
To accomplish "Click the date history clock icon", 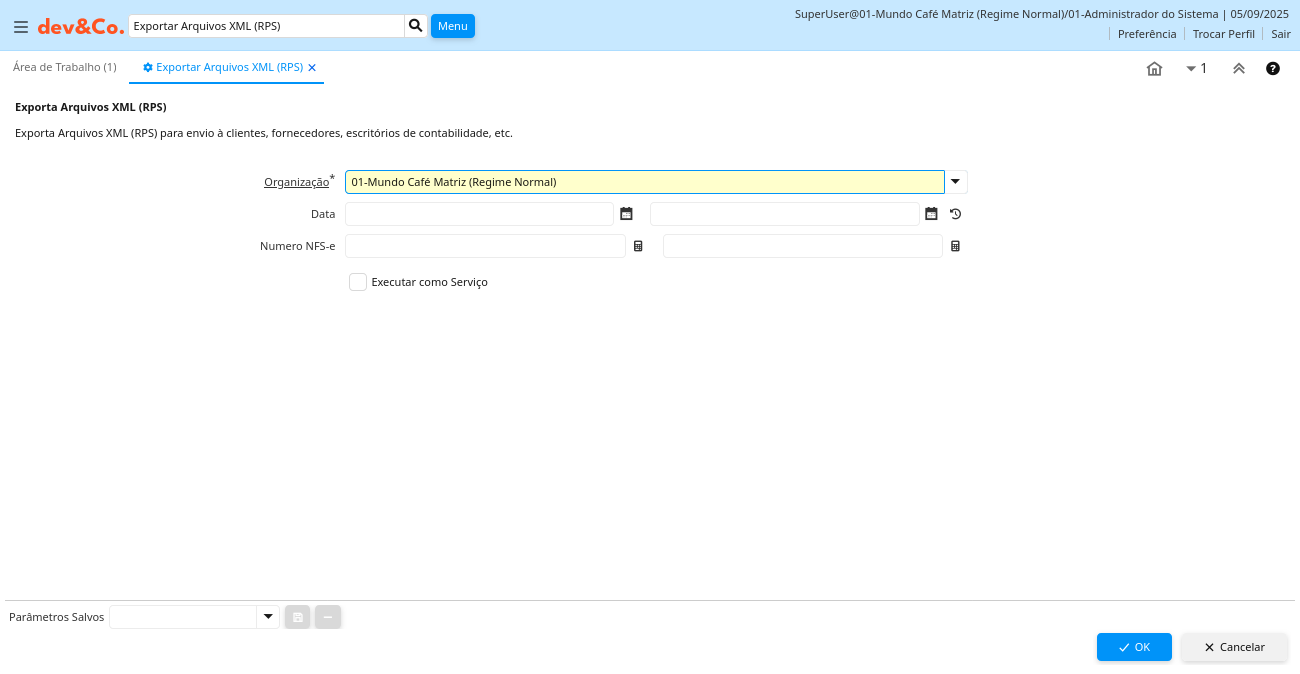I will tap(955, 214).
